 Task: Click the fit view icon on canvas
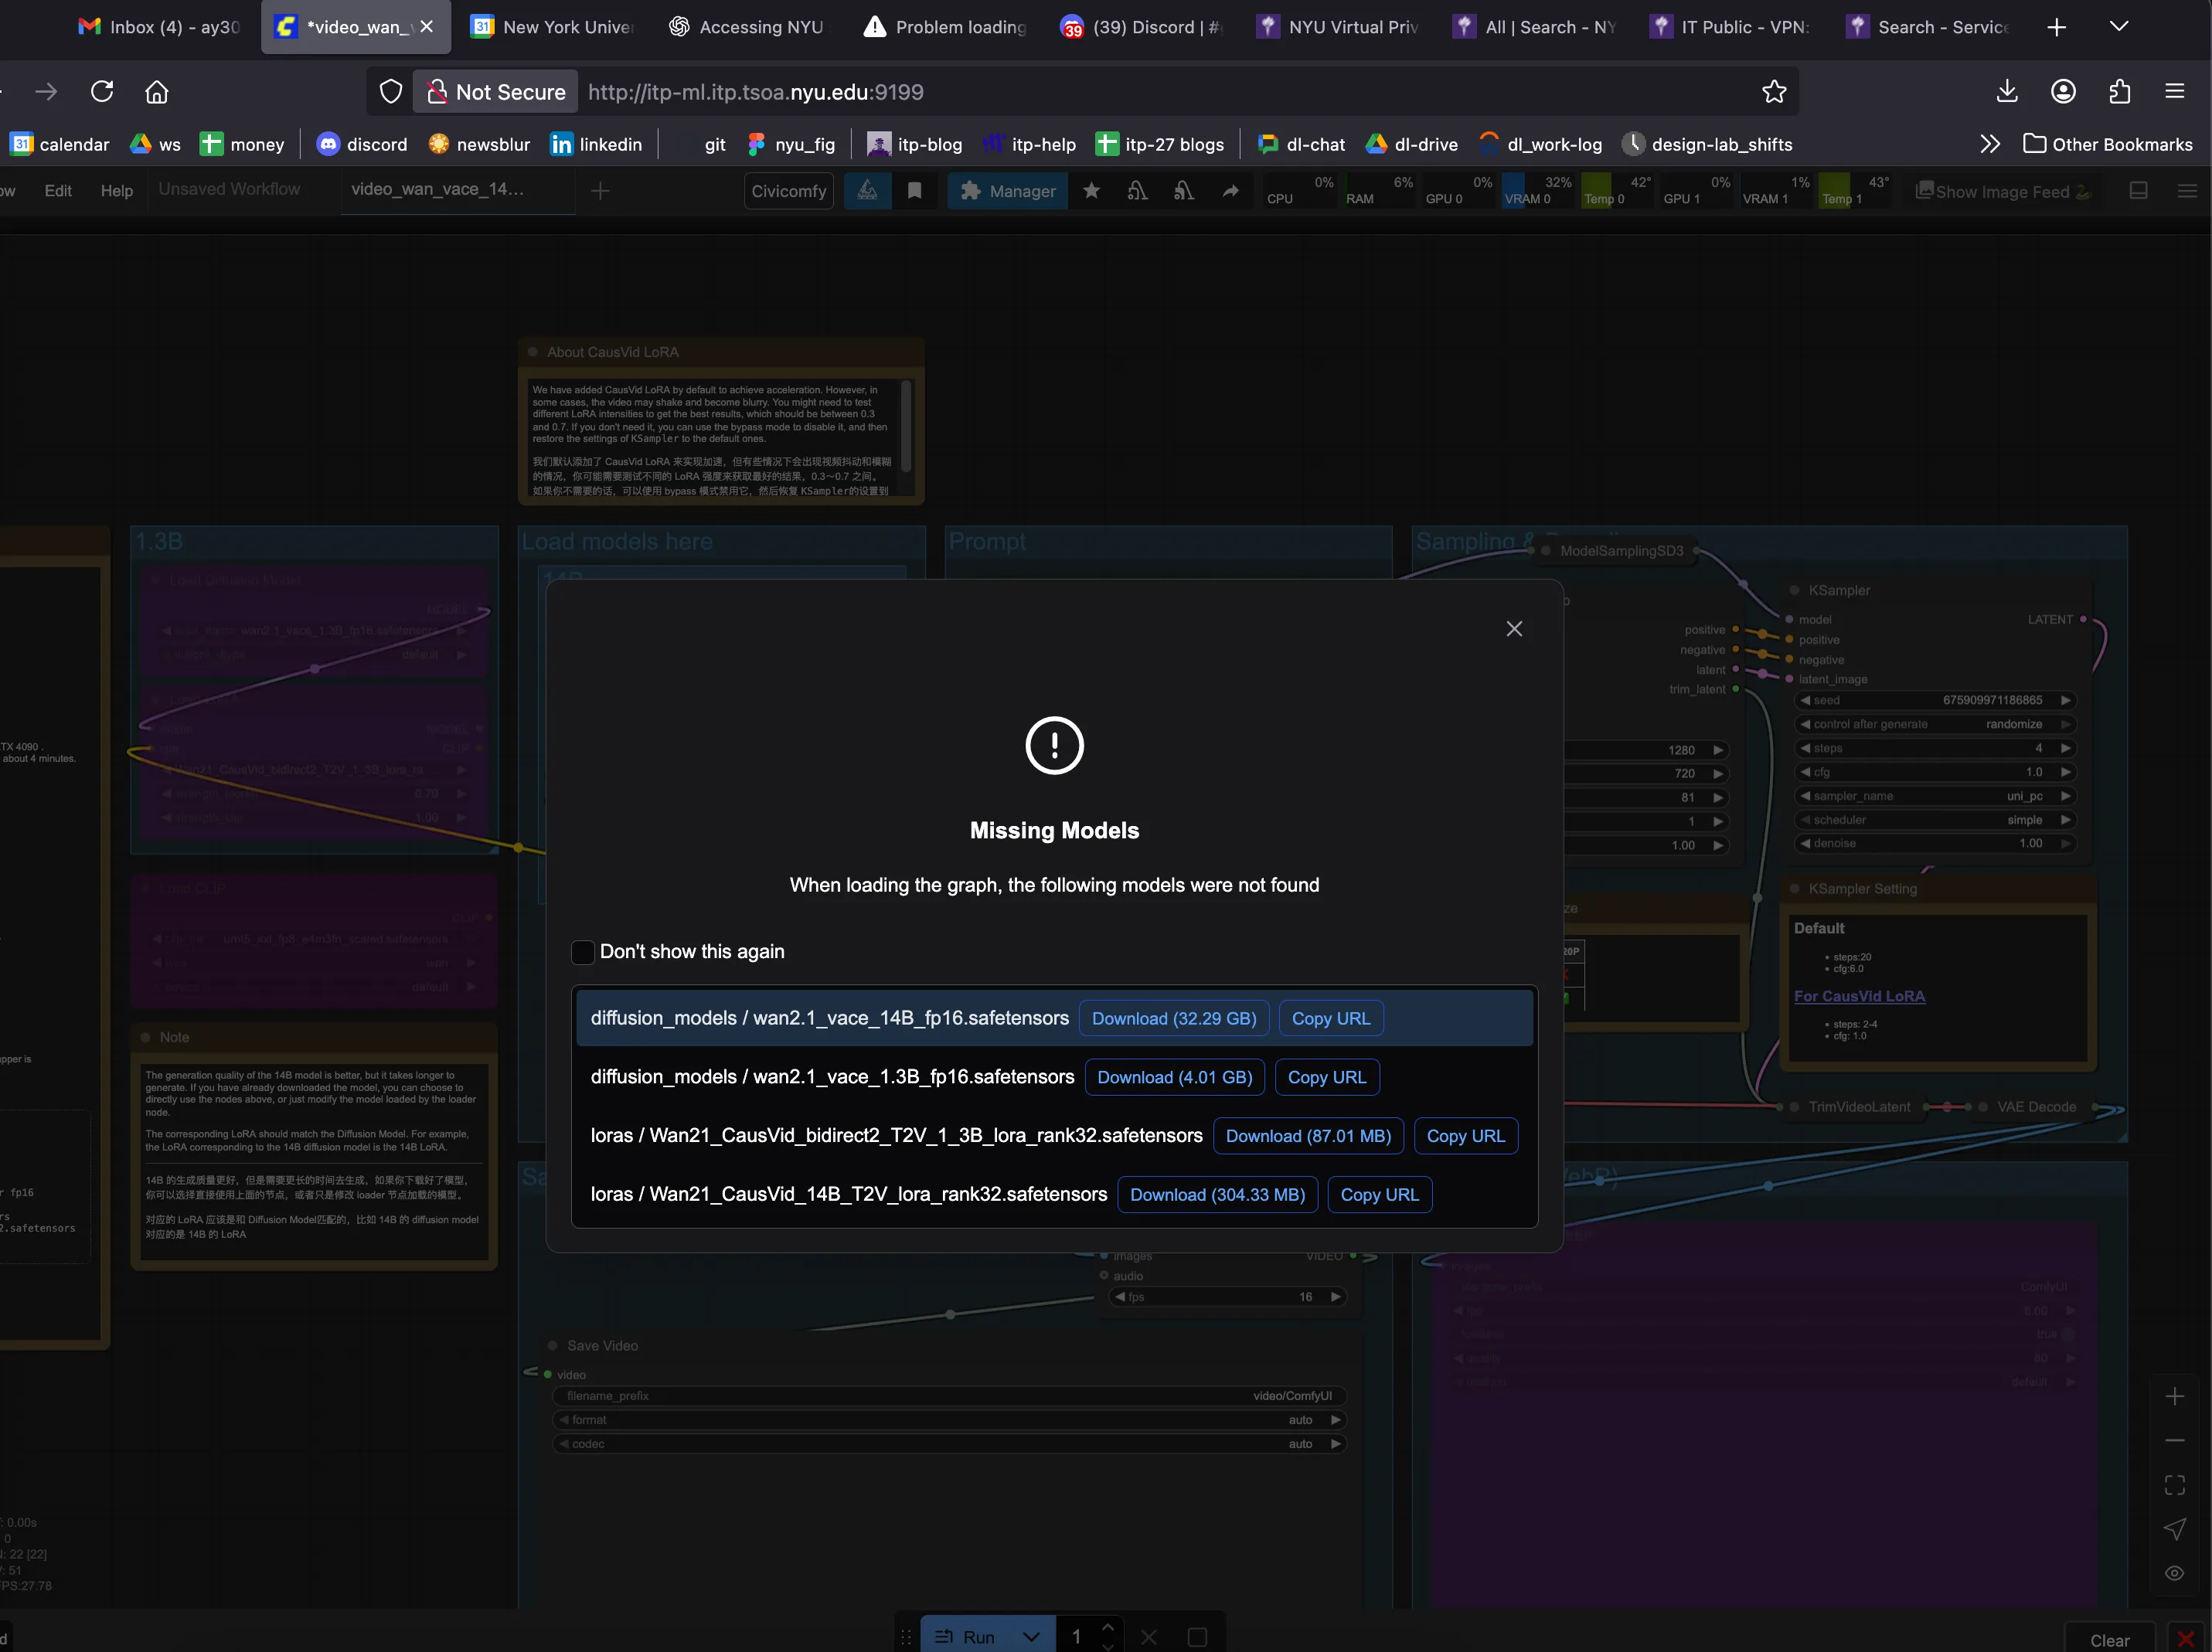coord(2174,1485)
